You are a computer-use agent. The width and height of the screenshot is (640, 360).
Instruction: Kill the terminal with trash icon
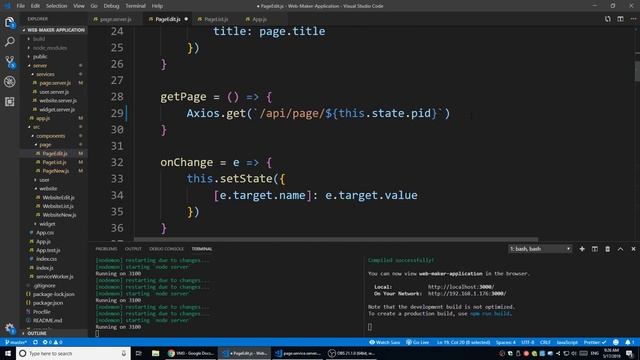pyautogui.click(x=607, y=249)
